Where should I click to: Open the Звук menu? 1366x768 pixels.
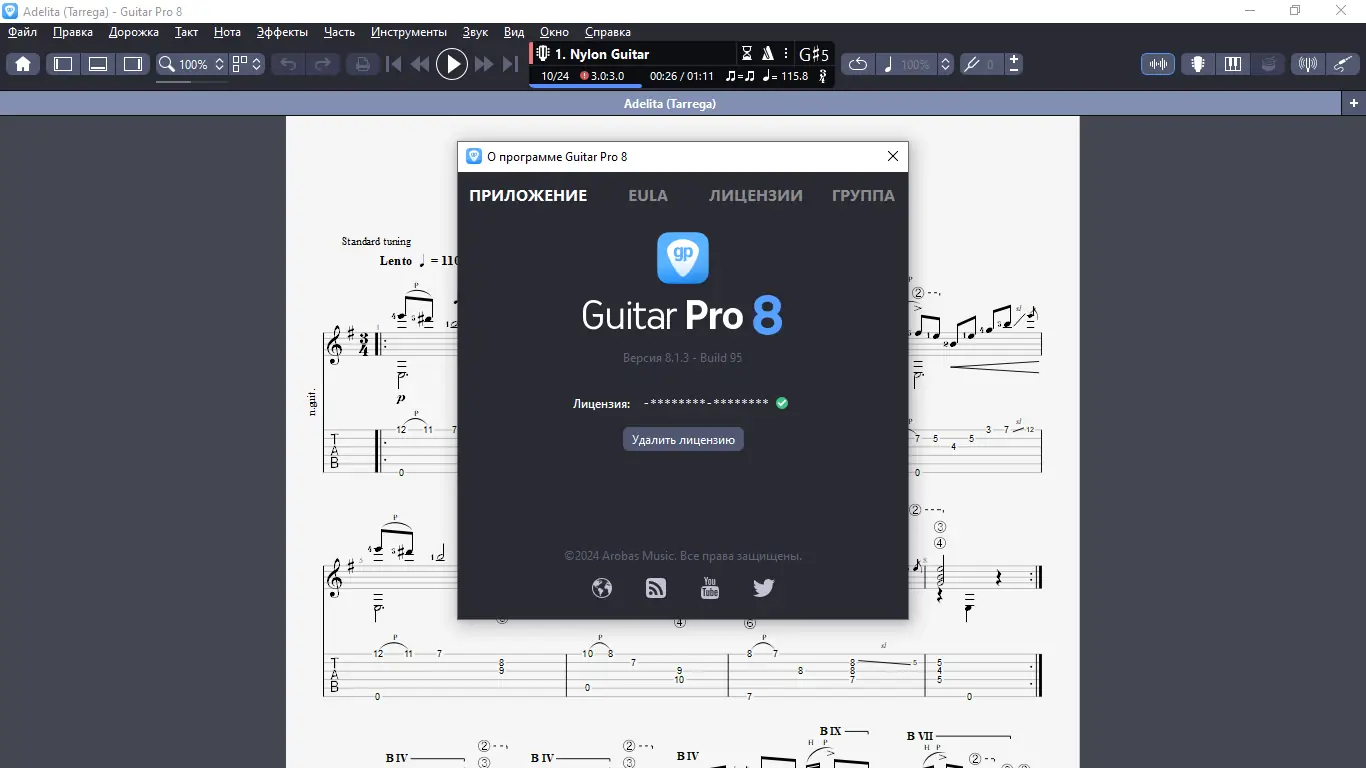(x=476, y=32)
